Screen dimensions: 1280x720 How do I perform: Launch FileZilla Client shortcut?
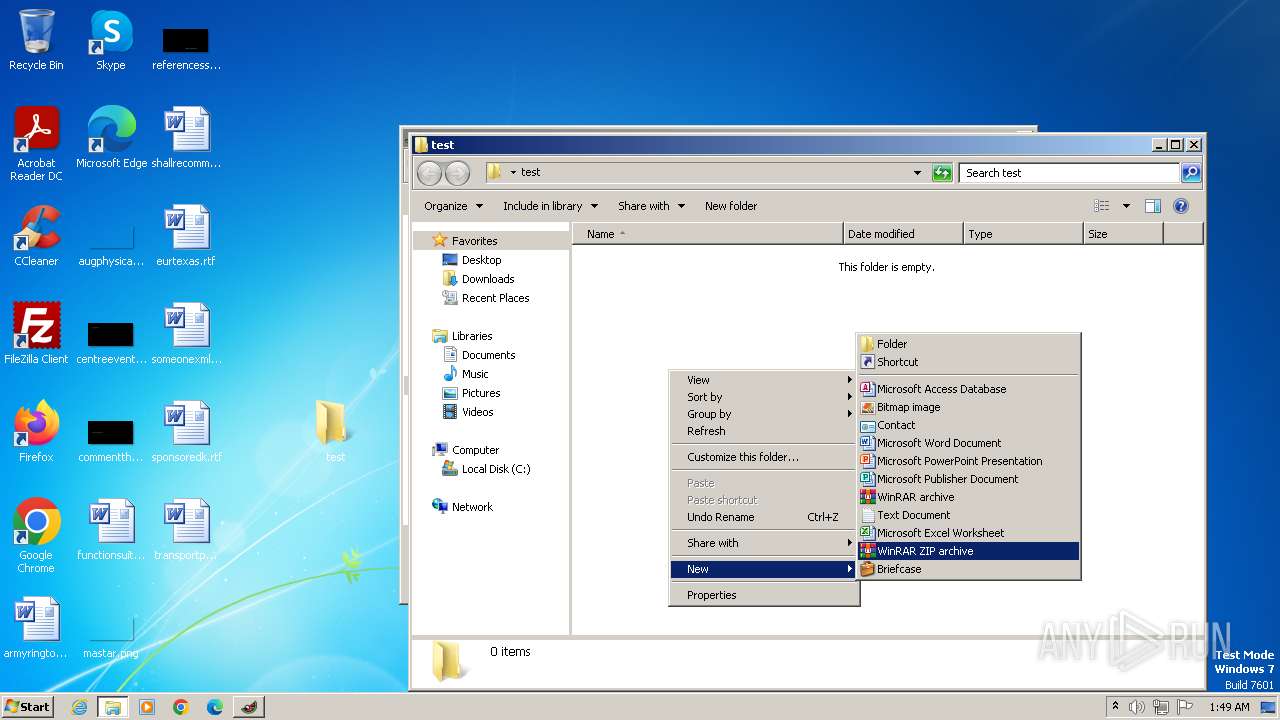(36, 334)
